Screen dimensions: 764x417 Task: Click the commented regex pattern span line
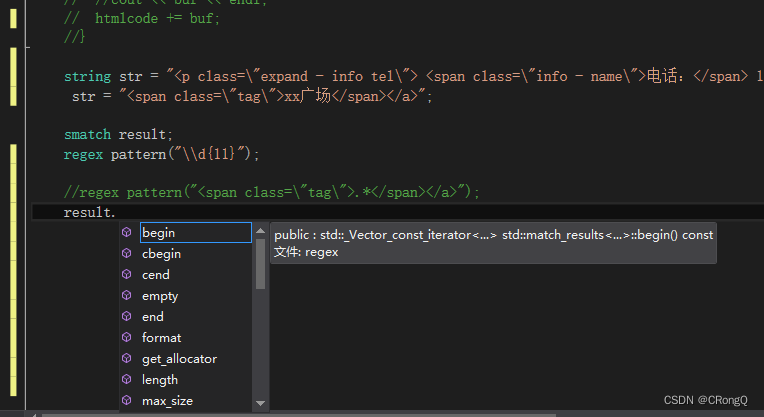click(271, 192)
